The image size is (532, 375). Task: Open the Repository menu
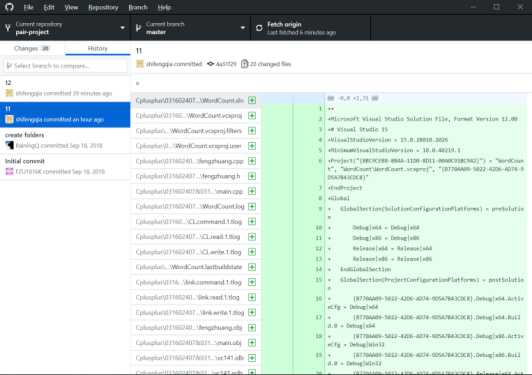(x=103, y=7)
